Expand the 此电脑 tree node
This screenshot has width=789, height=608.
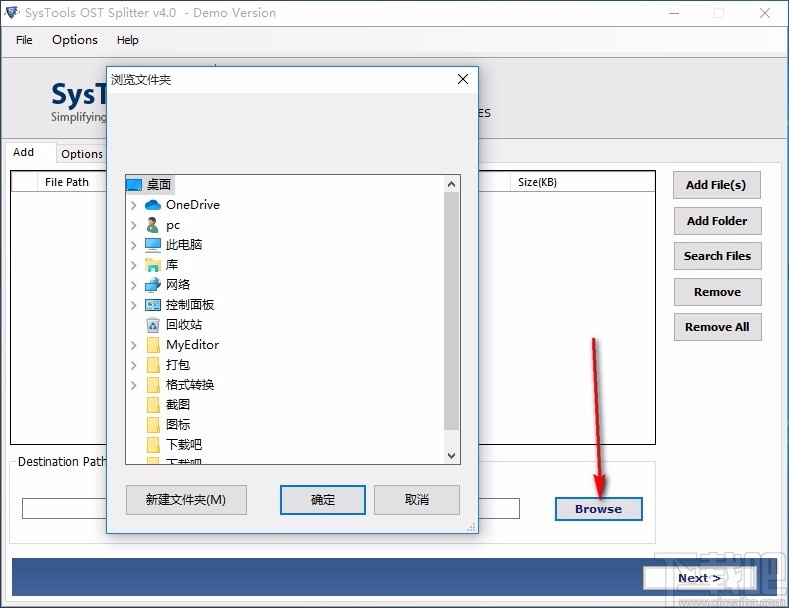coord(133,245)
